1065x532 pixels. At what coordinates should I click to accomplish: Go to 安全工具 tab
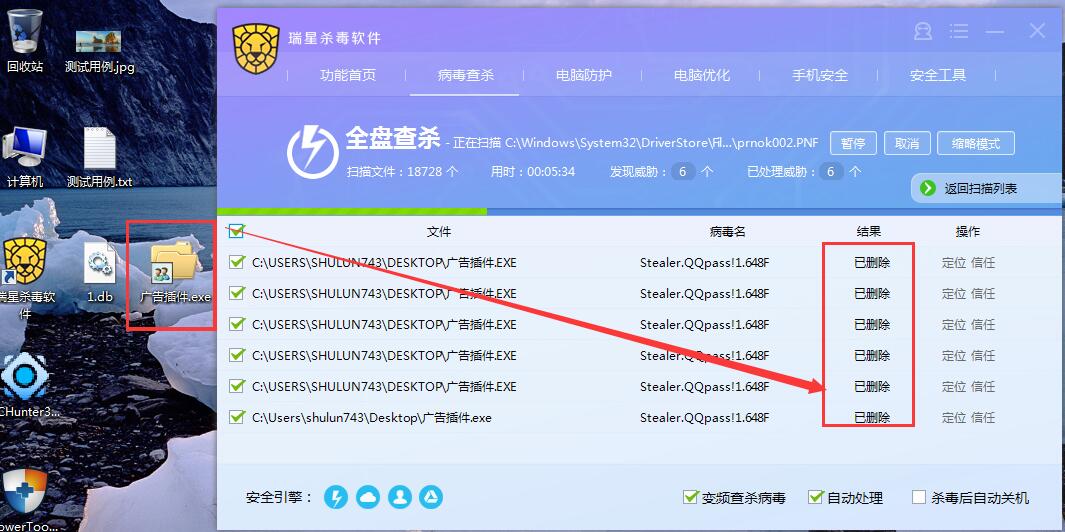(938, 75)
